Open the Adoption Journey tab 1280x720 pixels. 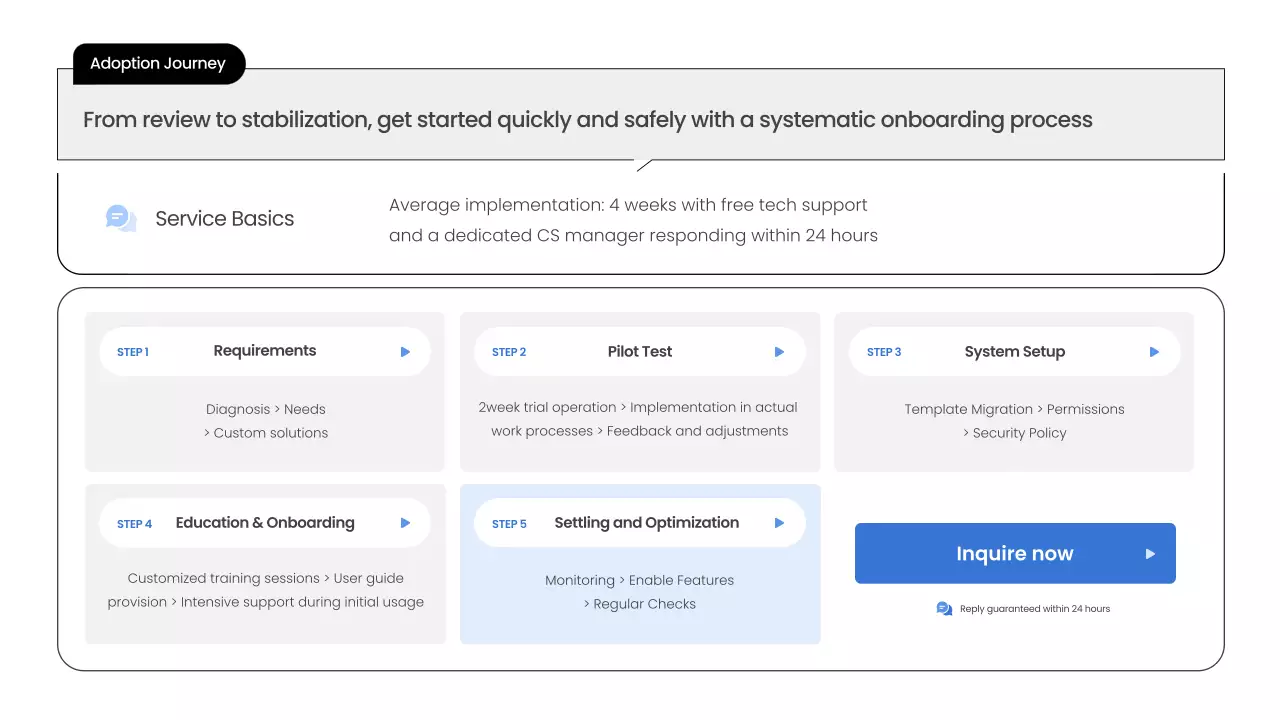pos(158,64)
